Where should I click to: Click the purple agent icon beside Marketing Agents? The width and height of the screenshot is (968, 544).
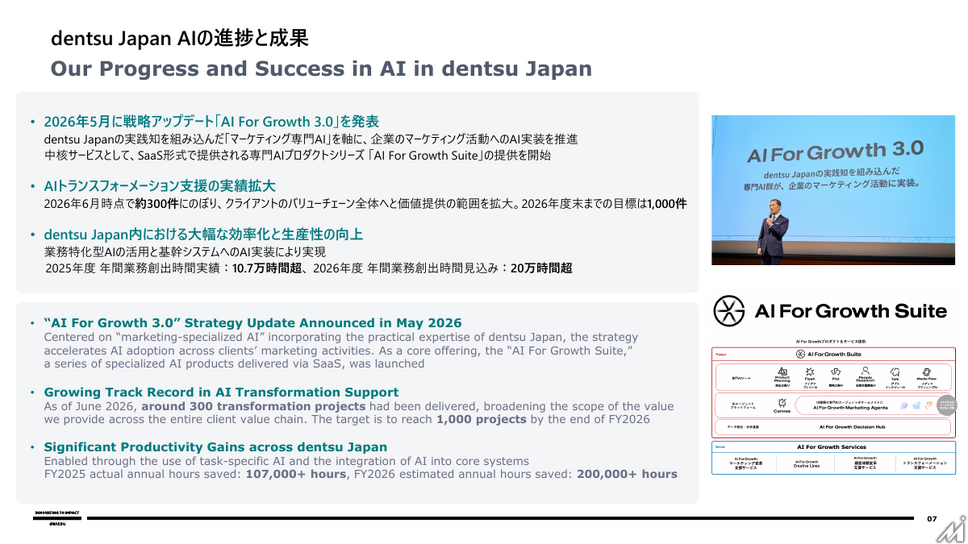(904, 406)
